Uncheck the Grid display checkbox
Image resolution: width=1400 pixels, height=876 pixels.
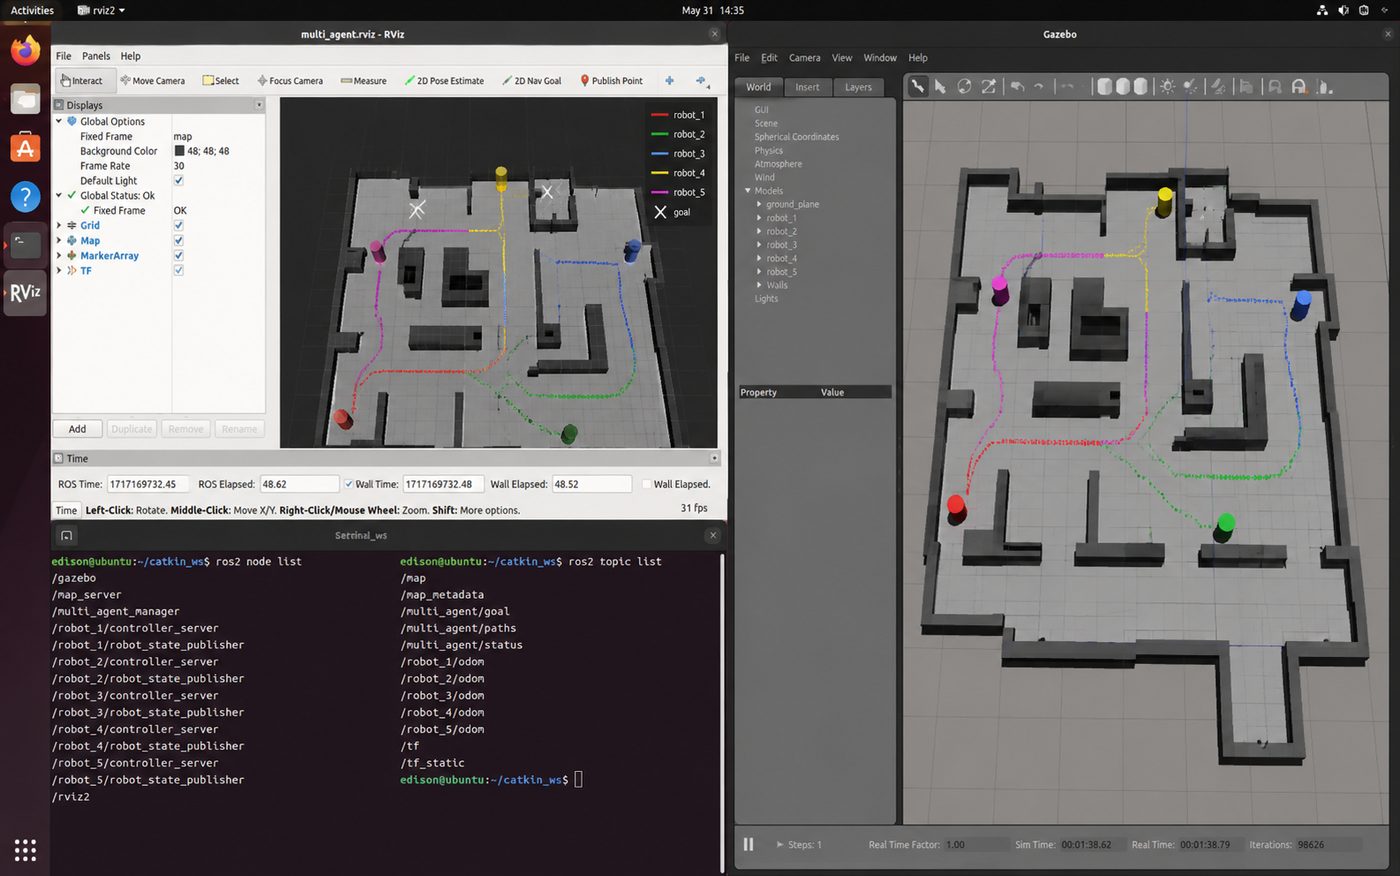[178, 226]
